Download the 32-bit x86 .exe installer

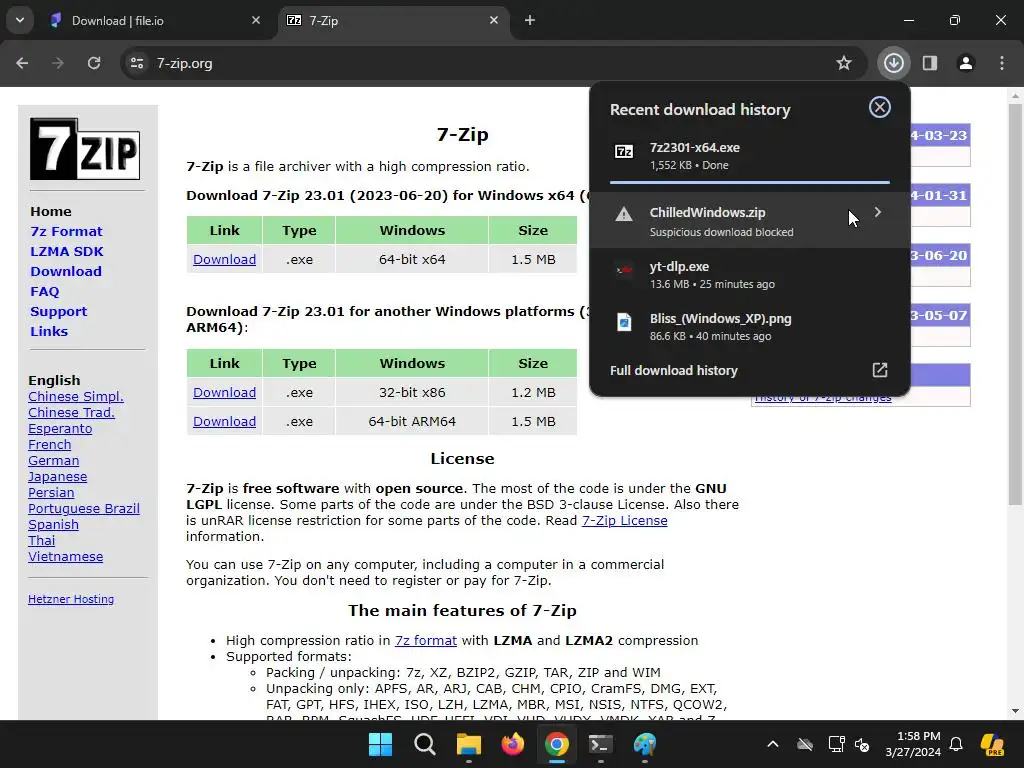coord(224,392)
